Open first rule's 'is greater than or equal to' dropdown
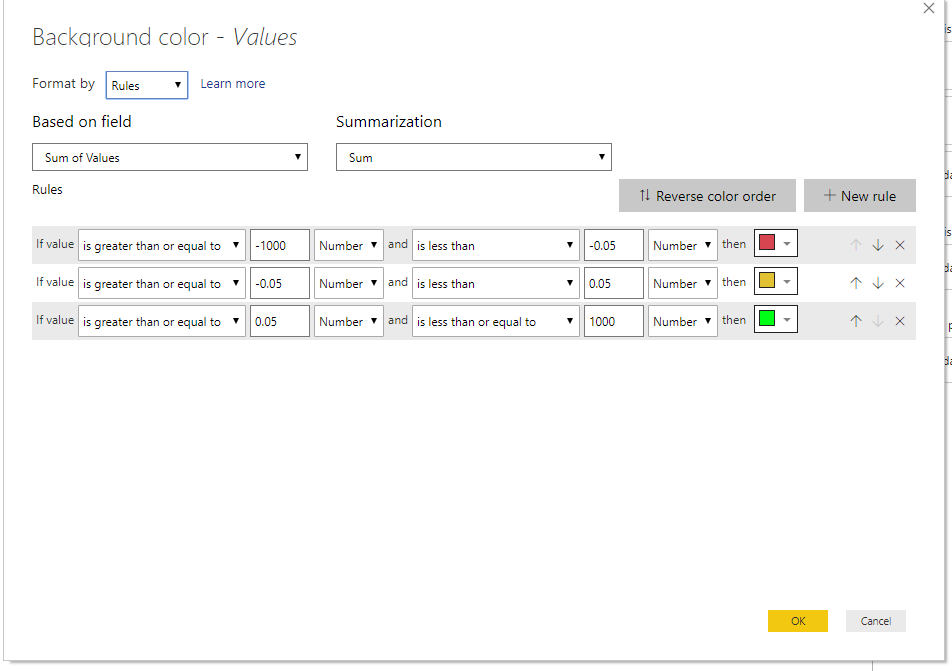Screen dimensions: 952x671 pos(162,245)
